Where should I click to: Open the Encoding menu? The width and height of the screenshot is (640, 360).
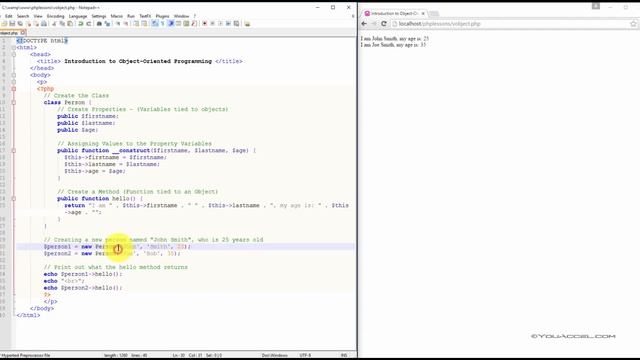pos(56,16)
